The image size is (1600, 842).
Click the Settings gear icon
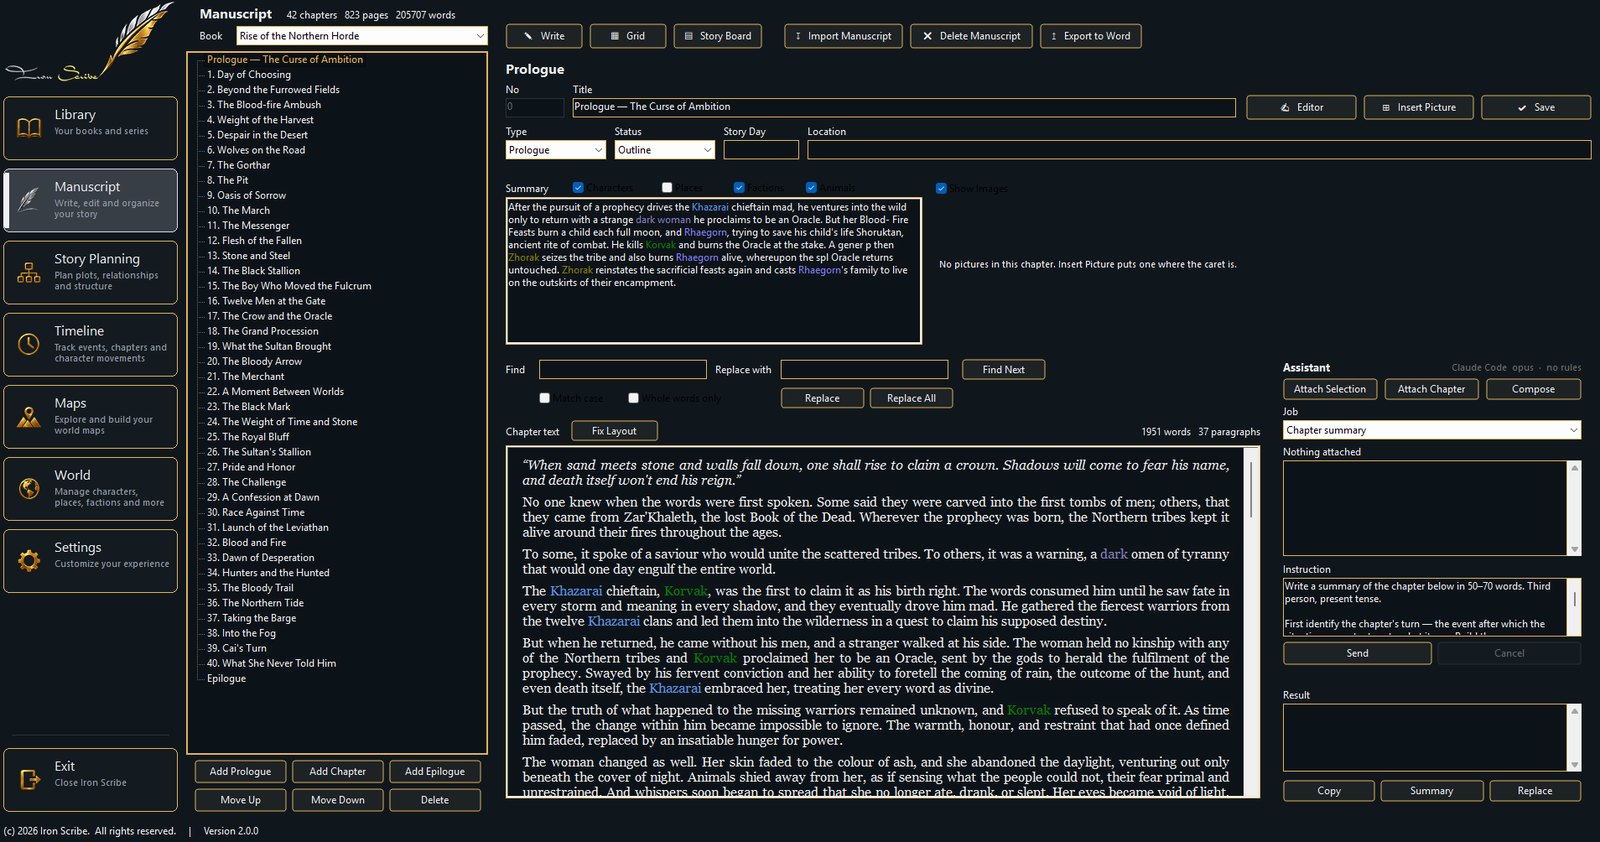click(29, 560)
